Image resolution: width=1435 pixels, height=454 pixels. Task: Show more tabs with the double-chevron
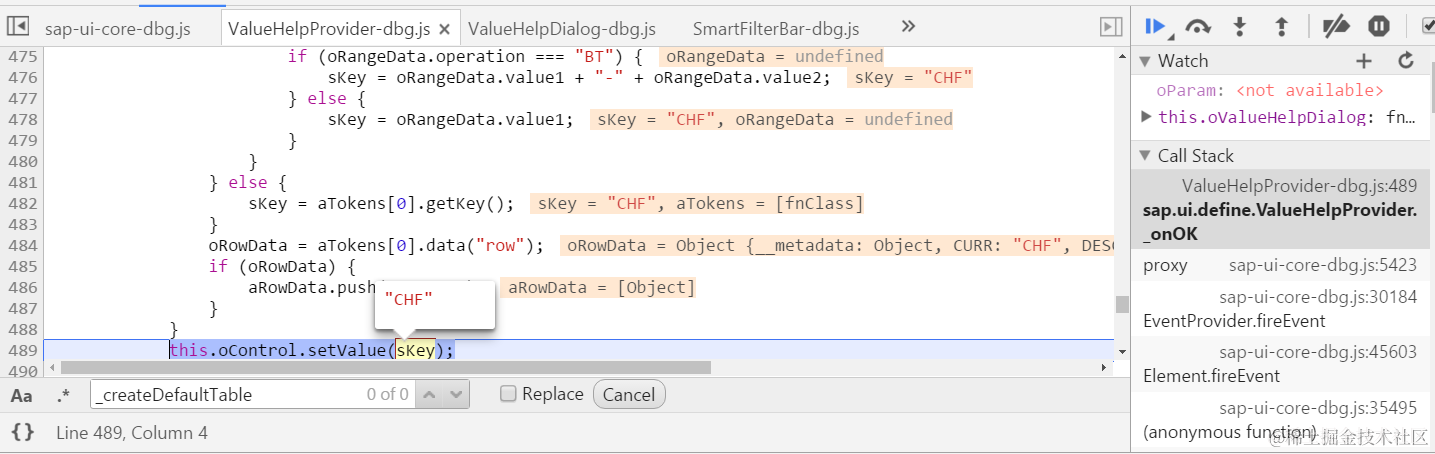908,27
